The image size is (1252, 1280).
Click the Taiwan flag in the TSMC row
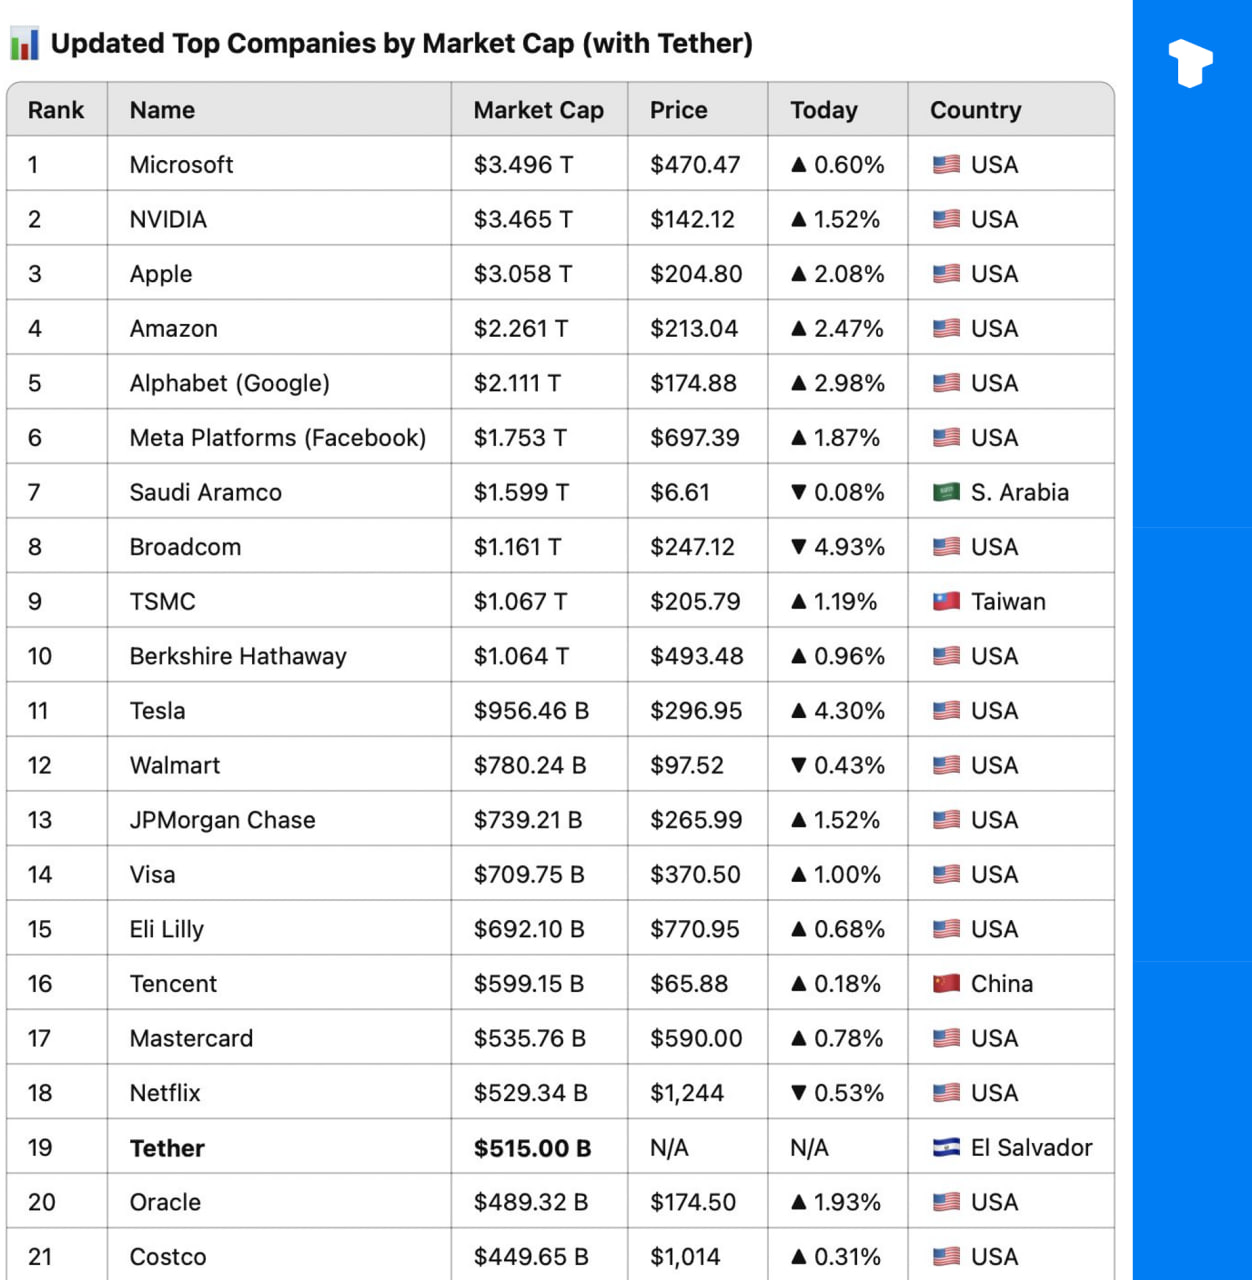946,601
